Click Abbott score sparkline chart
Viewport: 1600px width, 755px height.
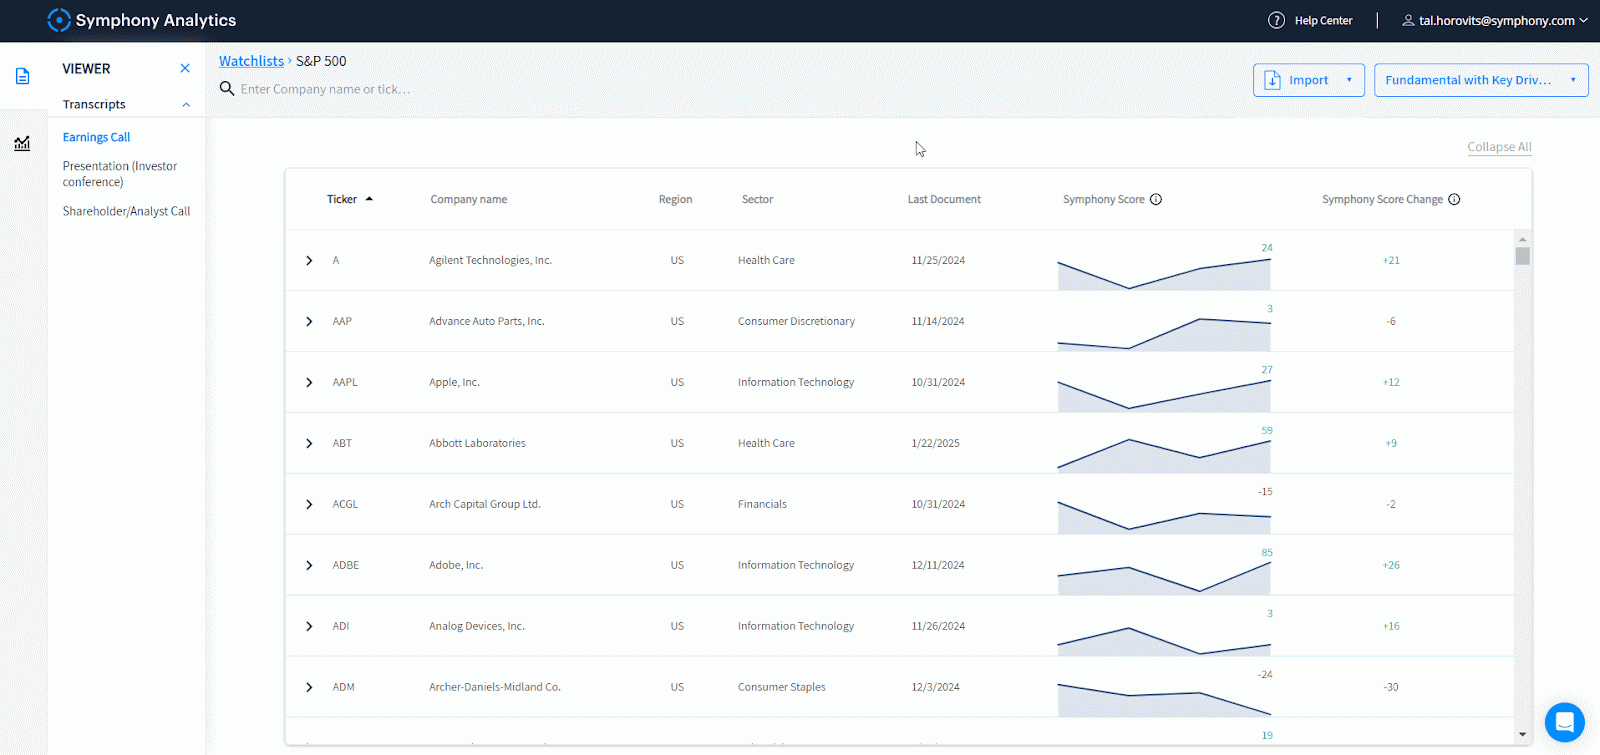(1164, 455)
